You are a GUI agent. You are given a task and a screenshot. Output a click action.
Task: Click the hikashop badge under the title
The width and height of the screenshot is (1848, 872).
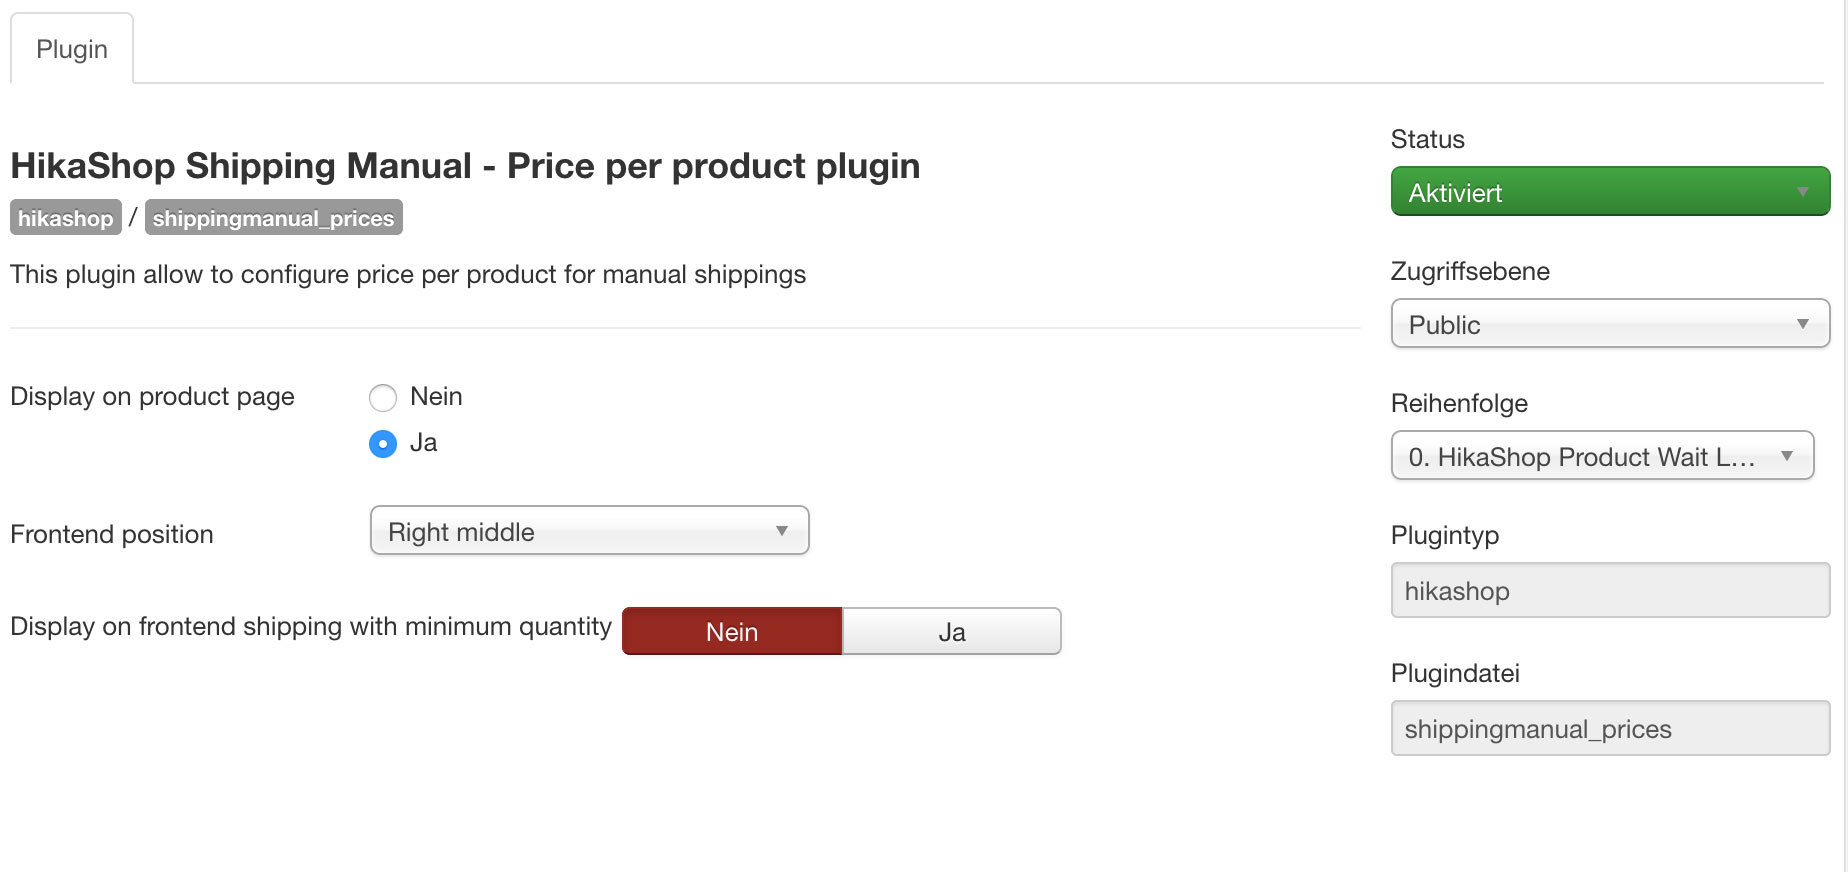point(66,218)
